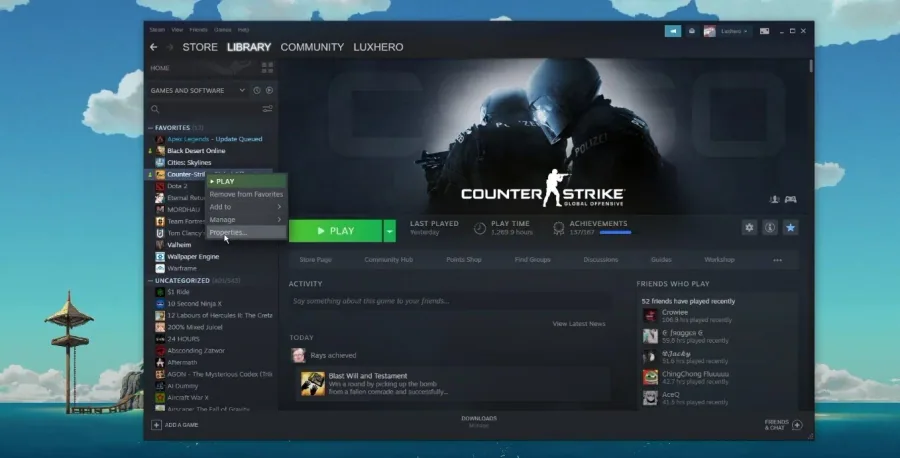Viewport: 900px width, 458px height.
Task: Open game settings gear icon
Action: (x=749, y=228)
